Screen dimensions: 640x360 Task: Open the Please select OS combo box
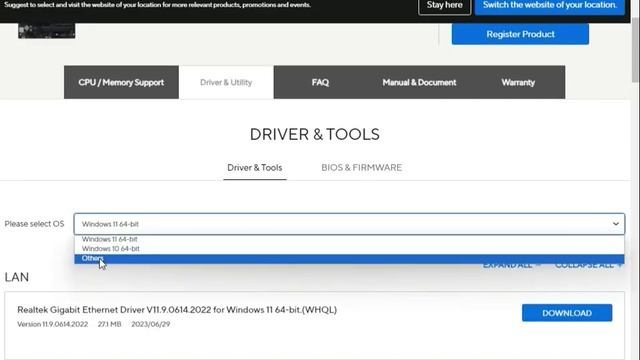(x=349, y=224)
